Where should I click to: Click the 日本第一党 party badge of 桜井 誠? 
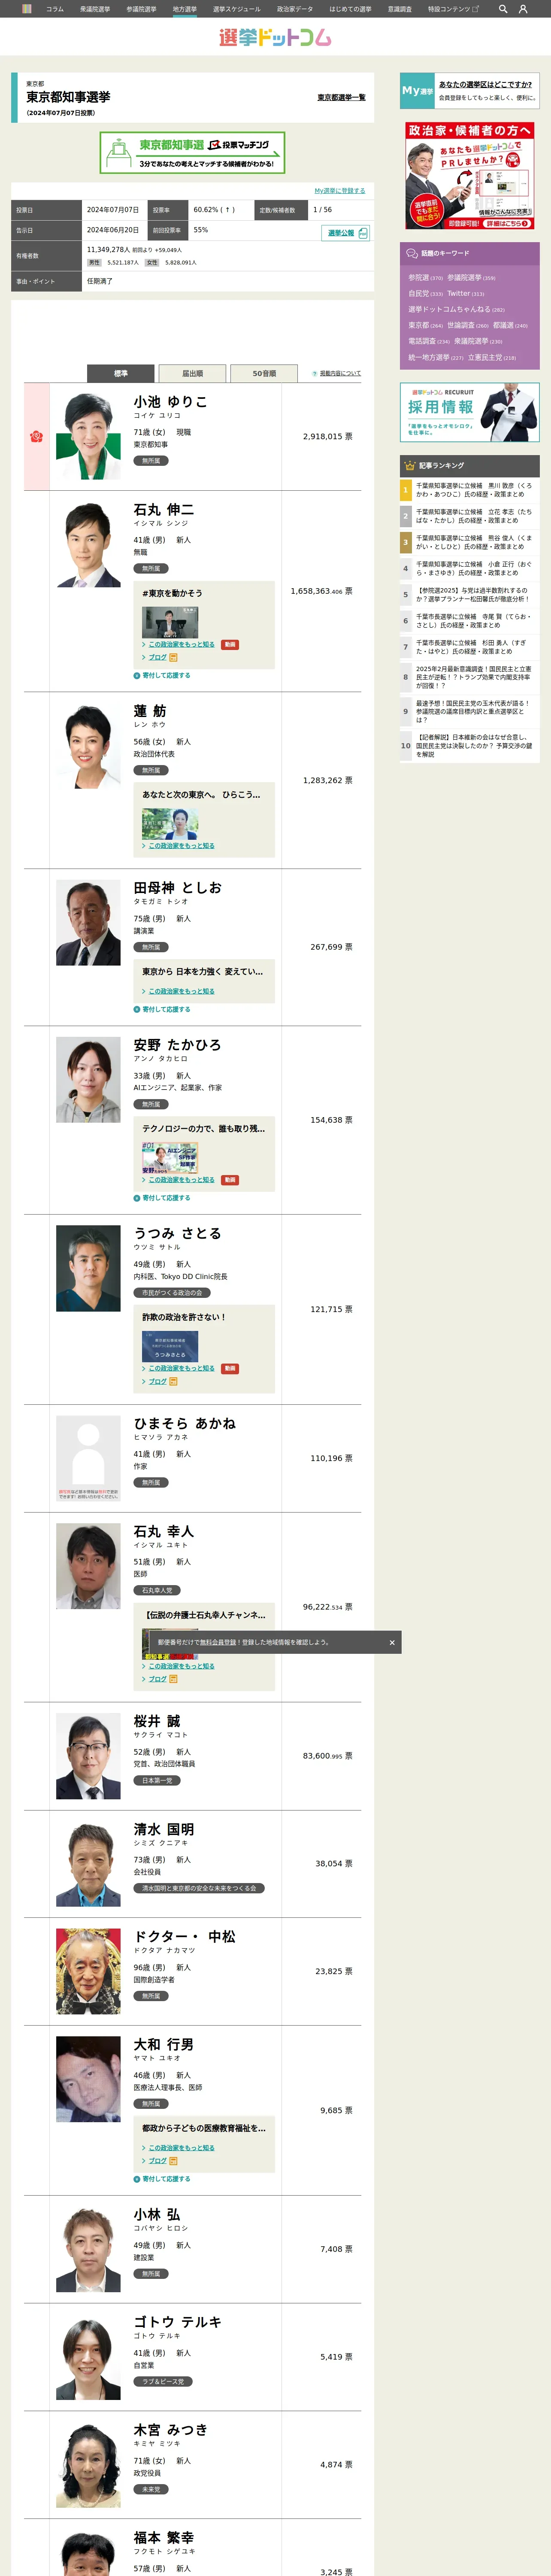[157, 1781]
